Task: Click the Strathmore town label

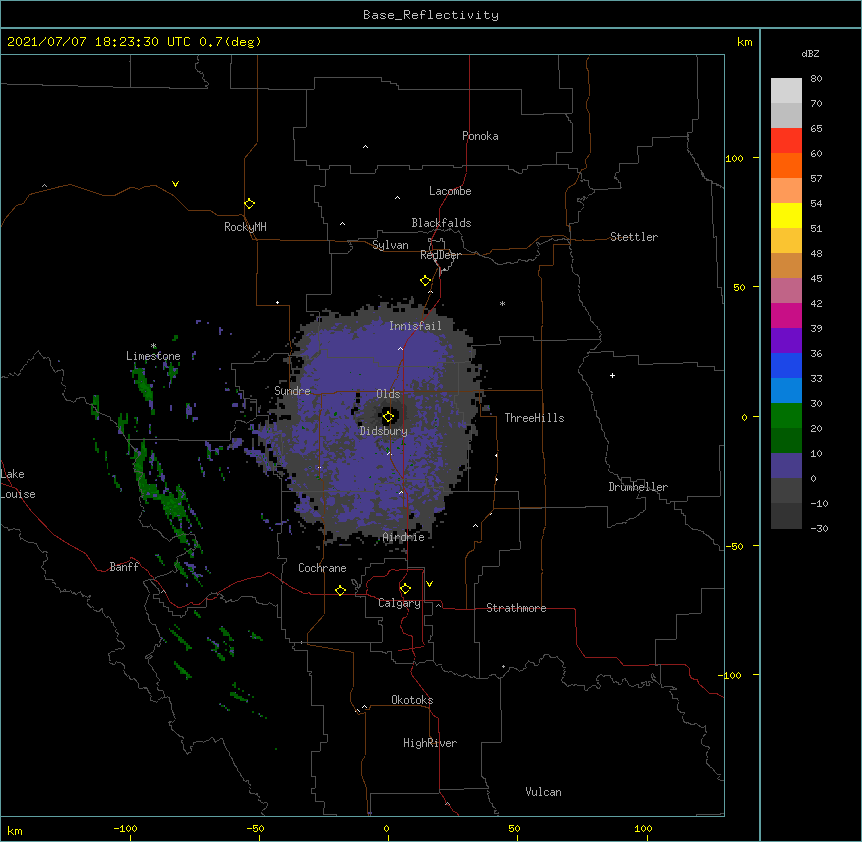Action: [x=516, y=608]
